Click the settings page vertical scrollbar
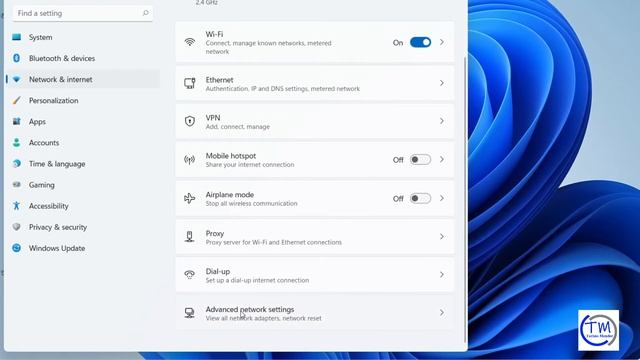Viewport: 640px width, 360px height. tap(465, 200)
